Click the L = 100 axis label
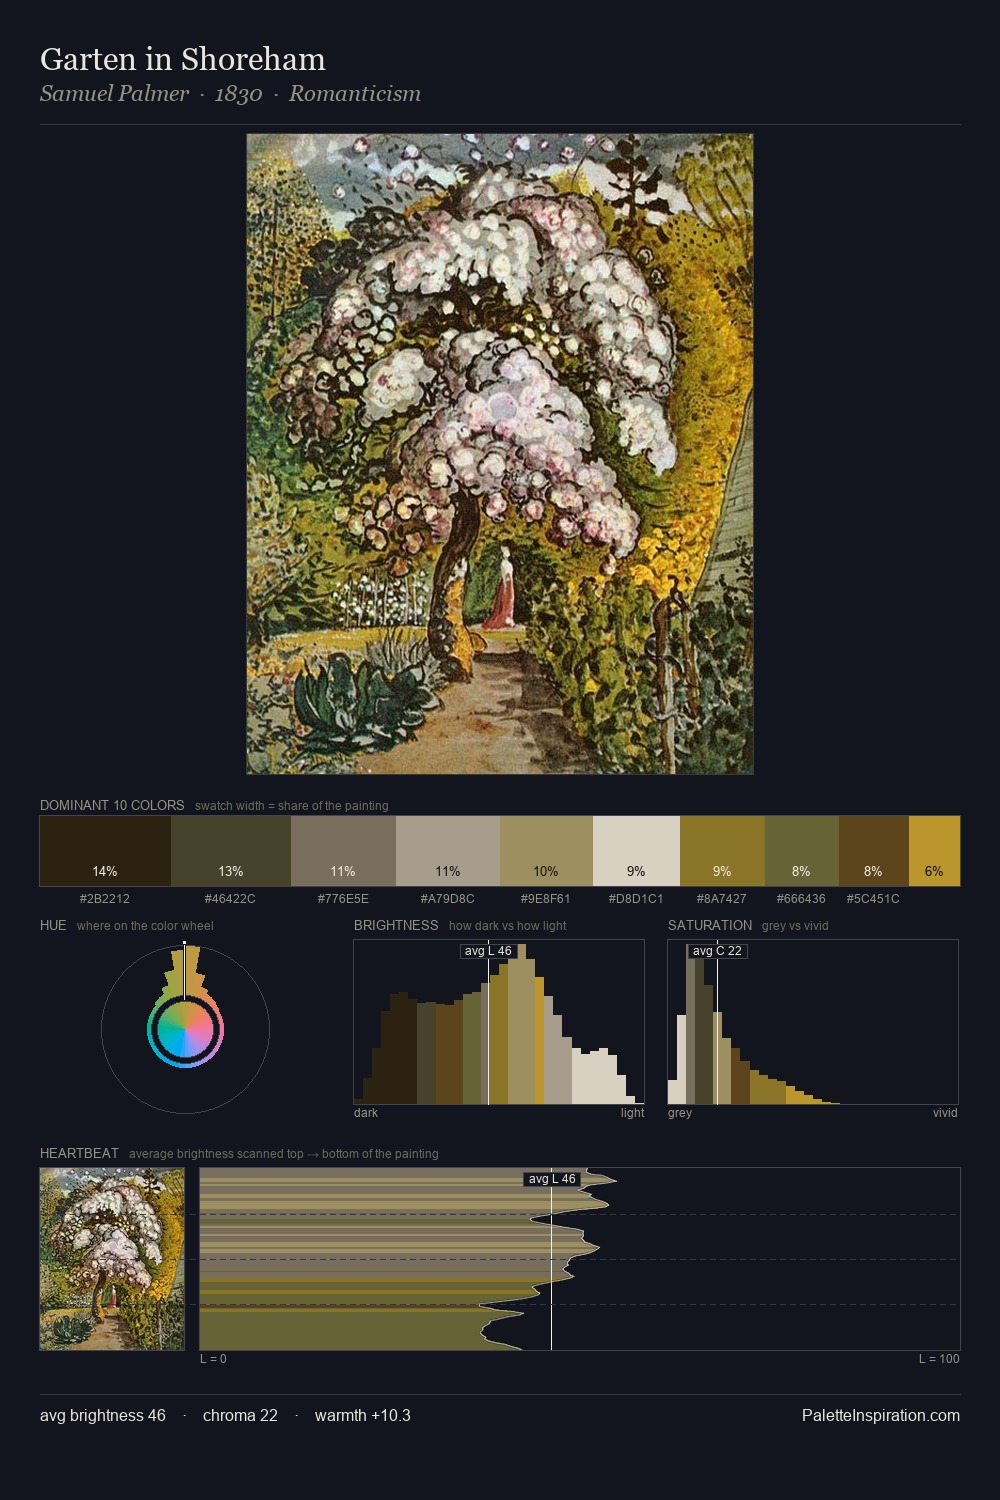 [x=939, y=1359]
